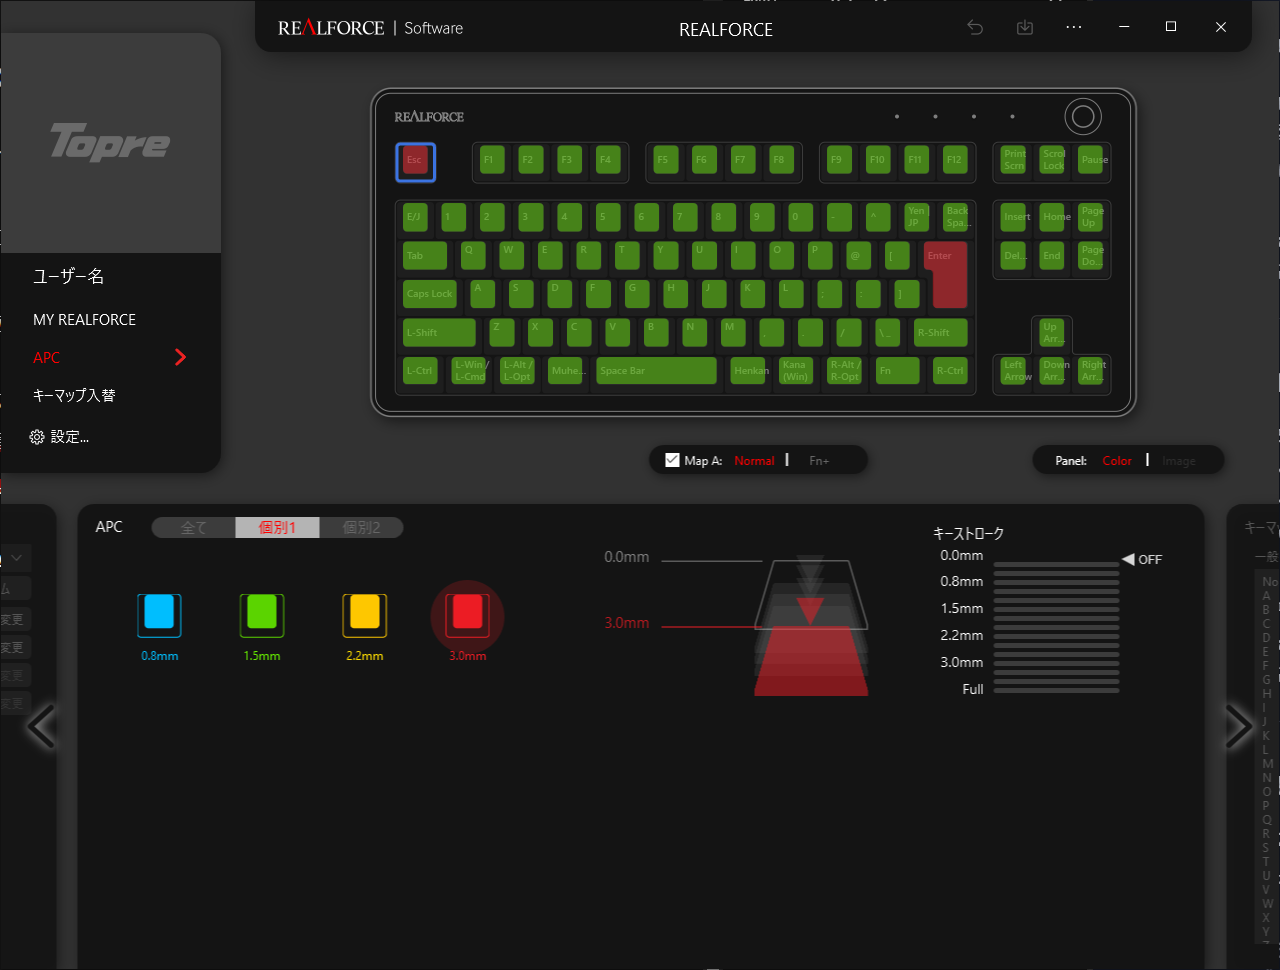Select the Left Arrow key
Image resolution: width=1280 pixels, height=970 pixels.
click(x=1014, y=370)
